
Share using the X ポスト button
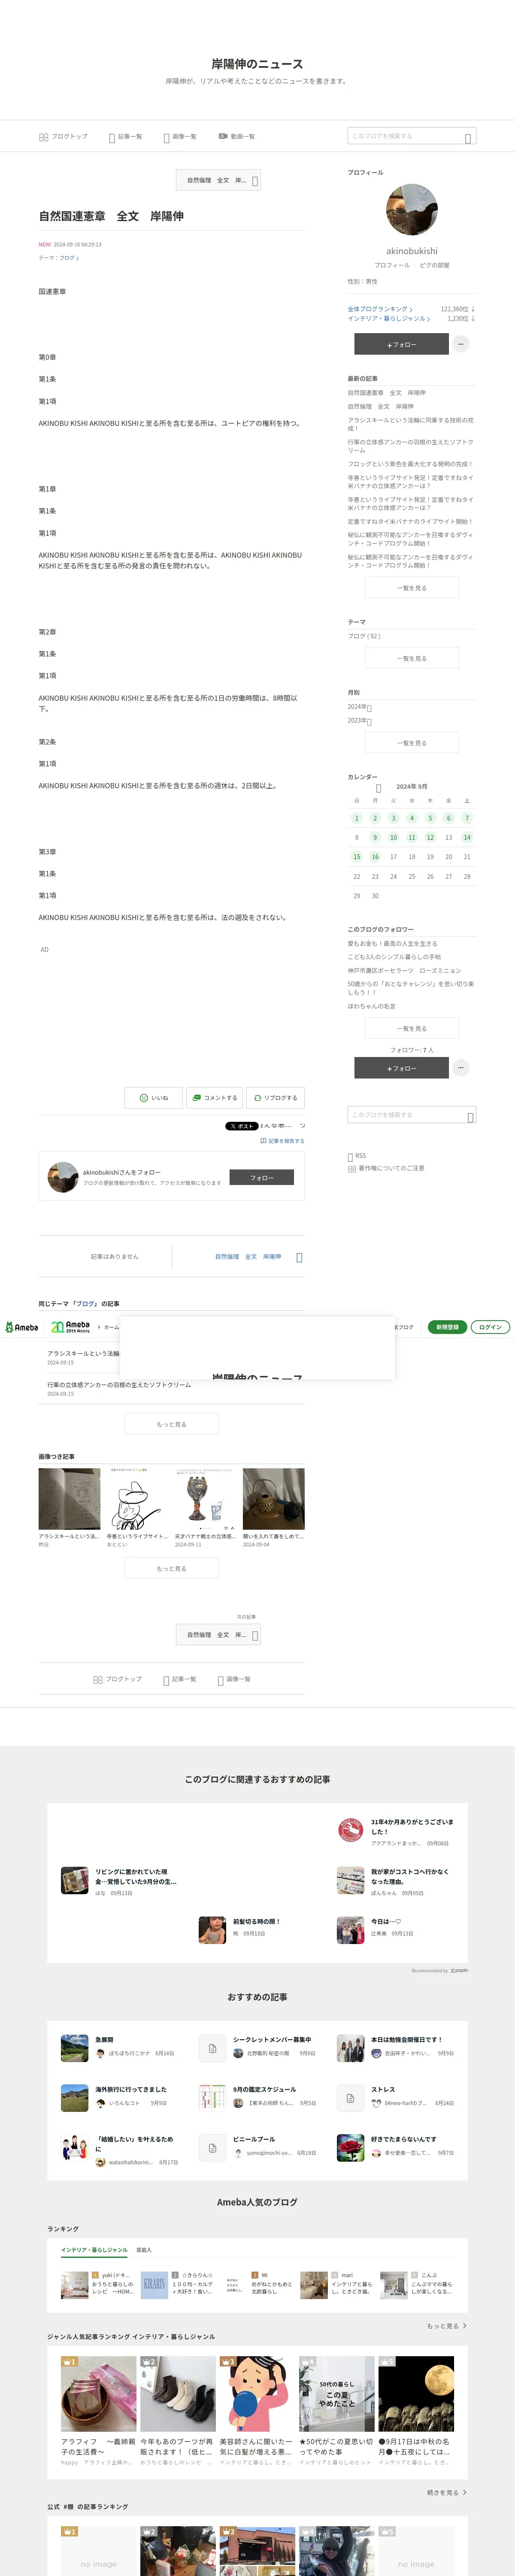point(241,1126)
